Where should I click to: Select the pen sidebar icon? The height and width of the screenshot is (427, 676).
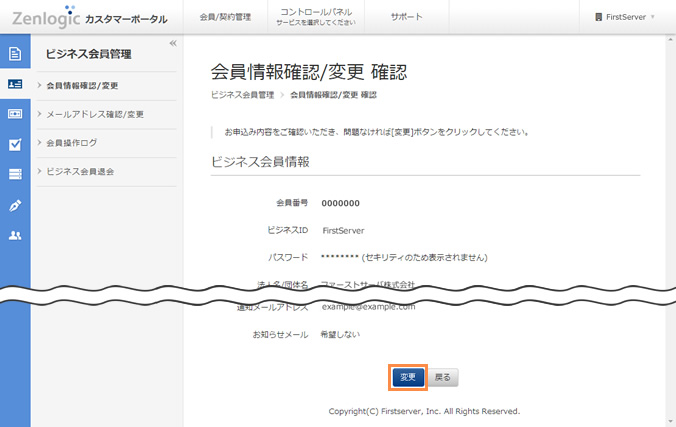(x=15, y=205)
